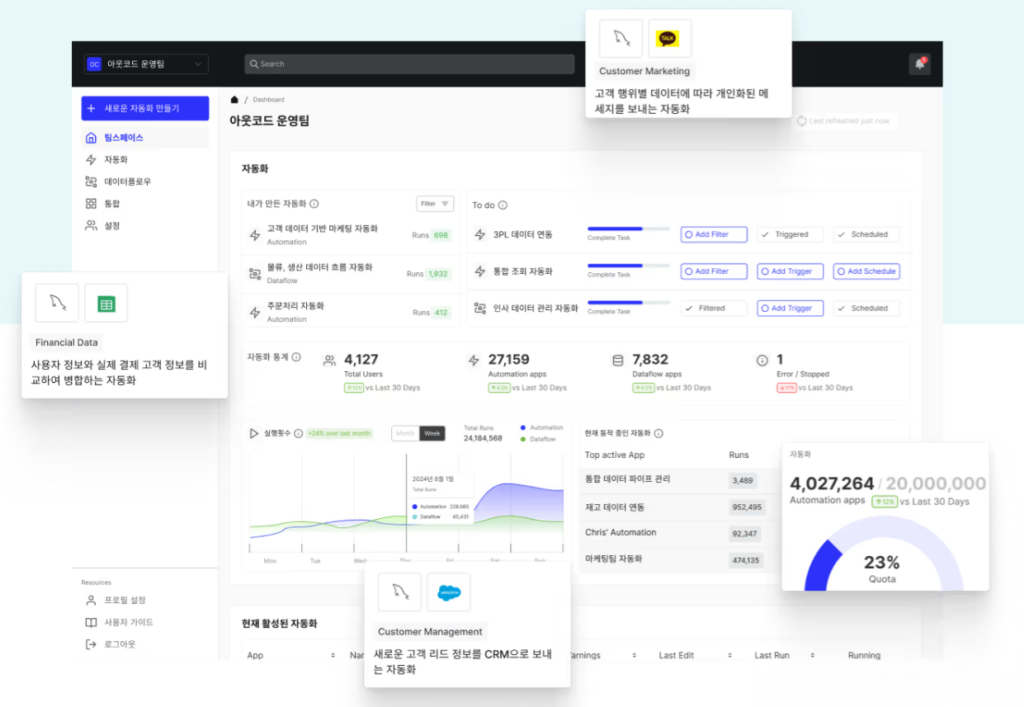Switch chart to the Month tab
This screenshot has height=707, width=1024.
coord(405,433)
